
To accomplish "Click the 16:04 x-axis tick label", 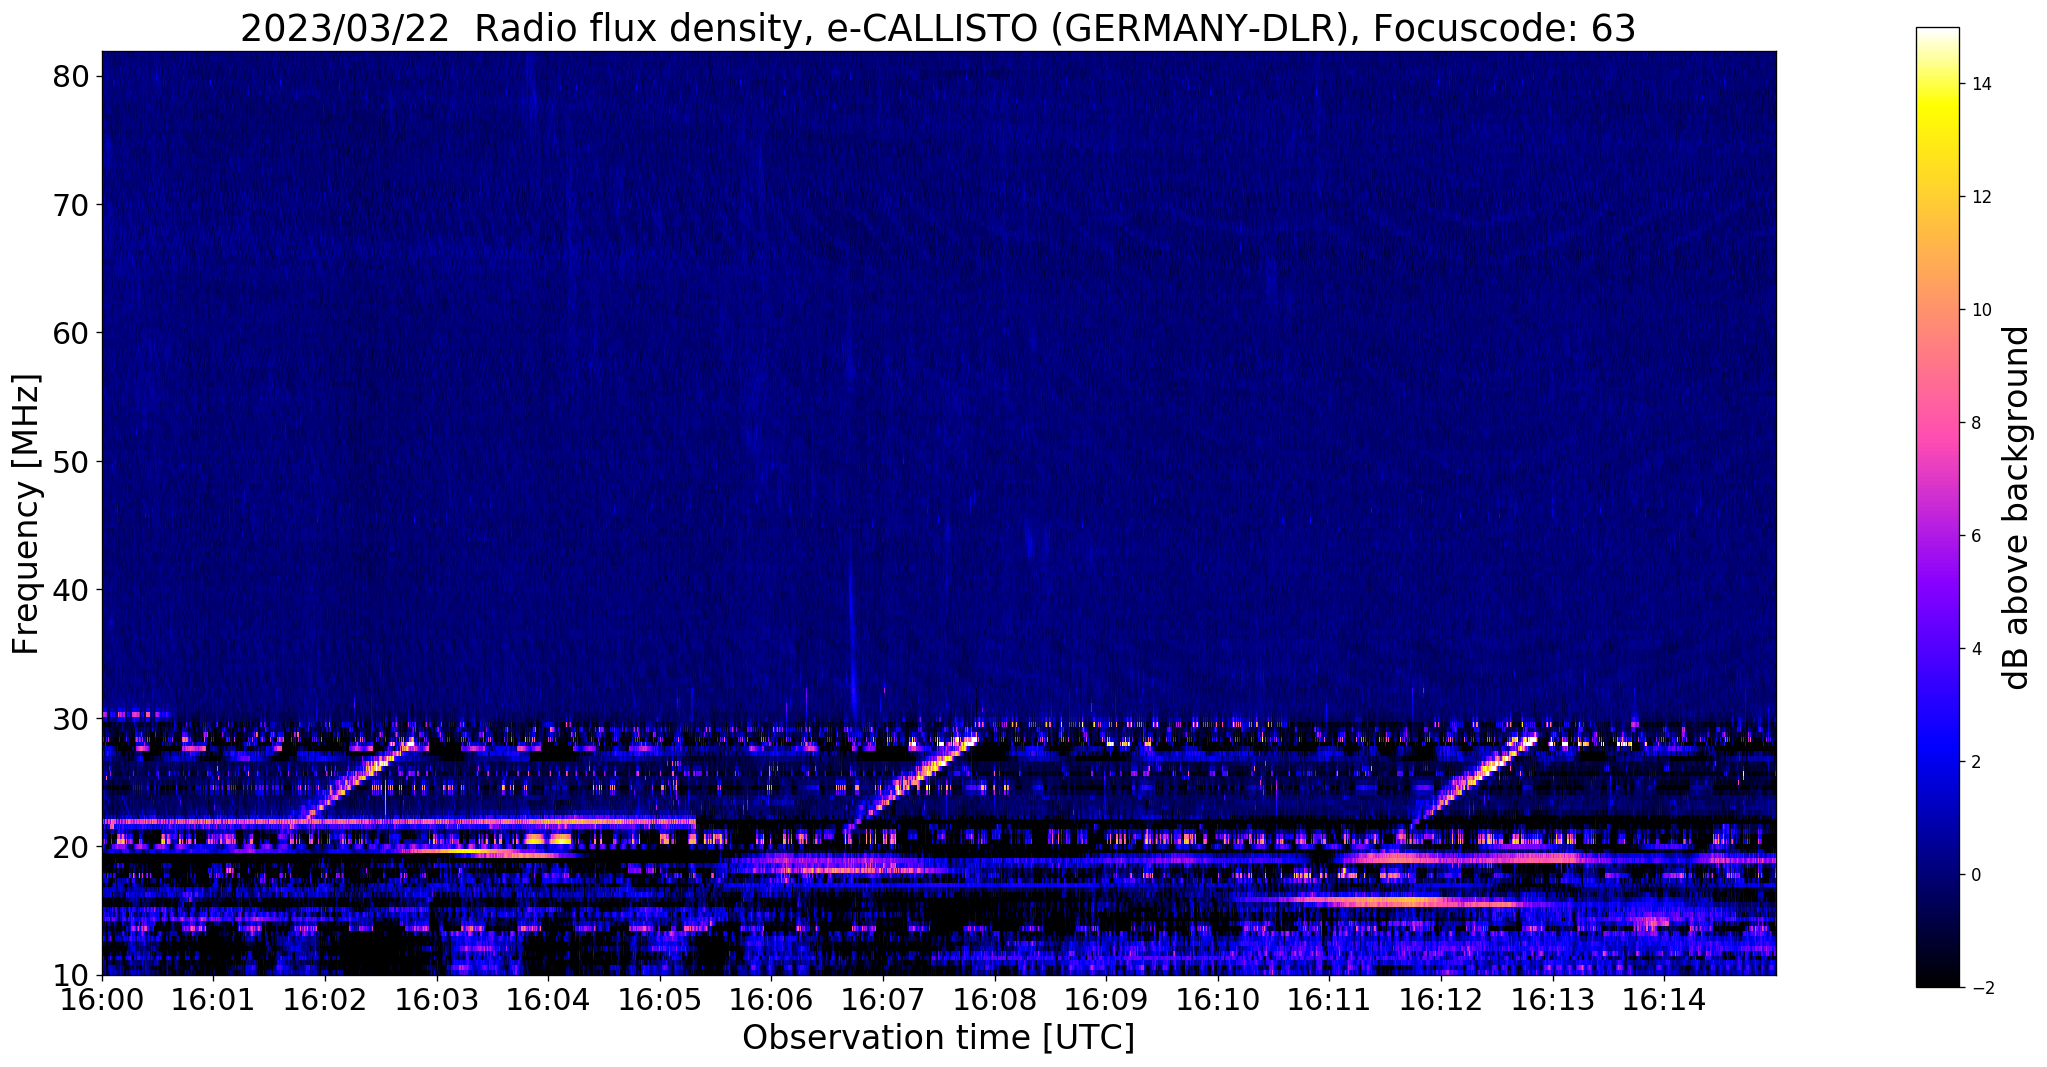I will [x=548, y=1000].
